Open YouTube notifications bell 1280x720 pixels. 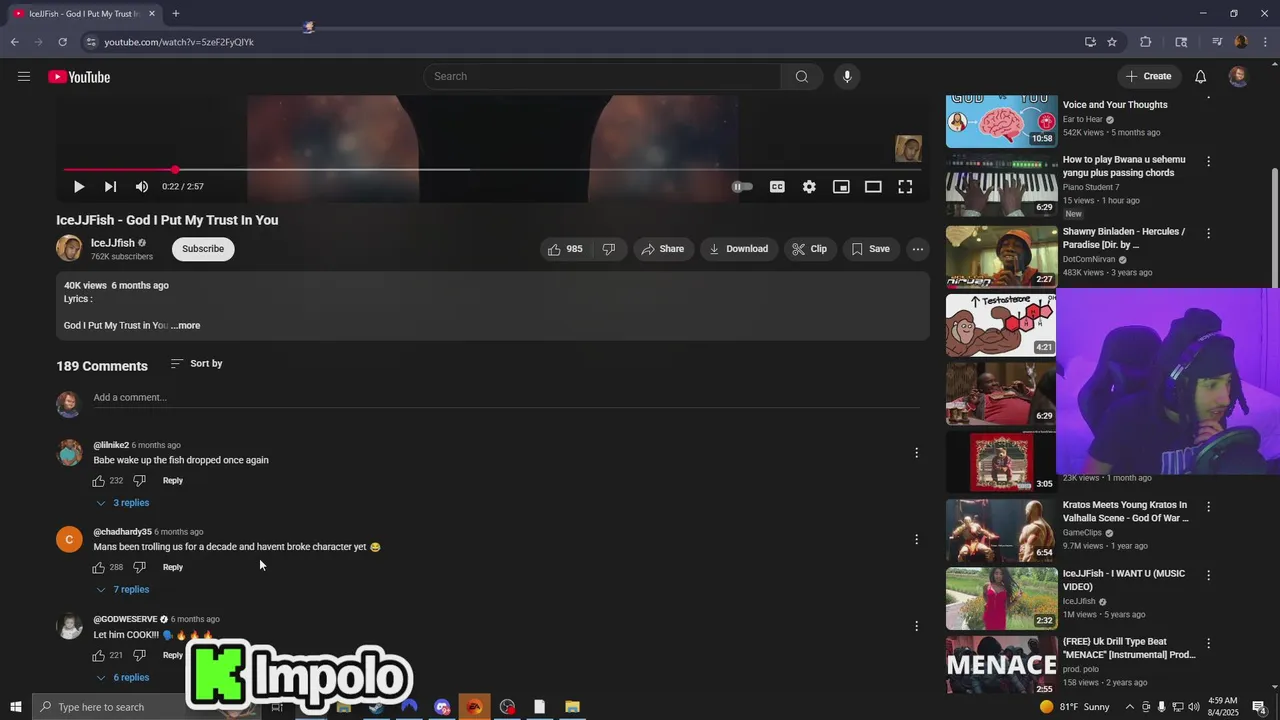[1200, 77]
